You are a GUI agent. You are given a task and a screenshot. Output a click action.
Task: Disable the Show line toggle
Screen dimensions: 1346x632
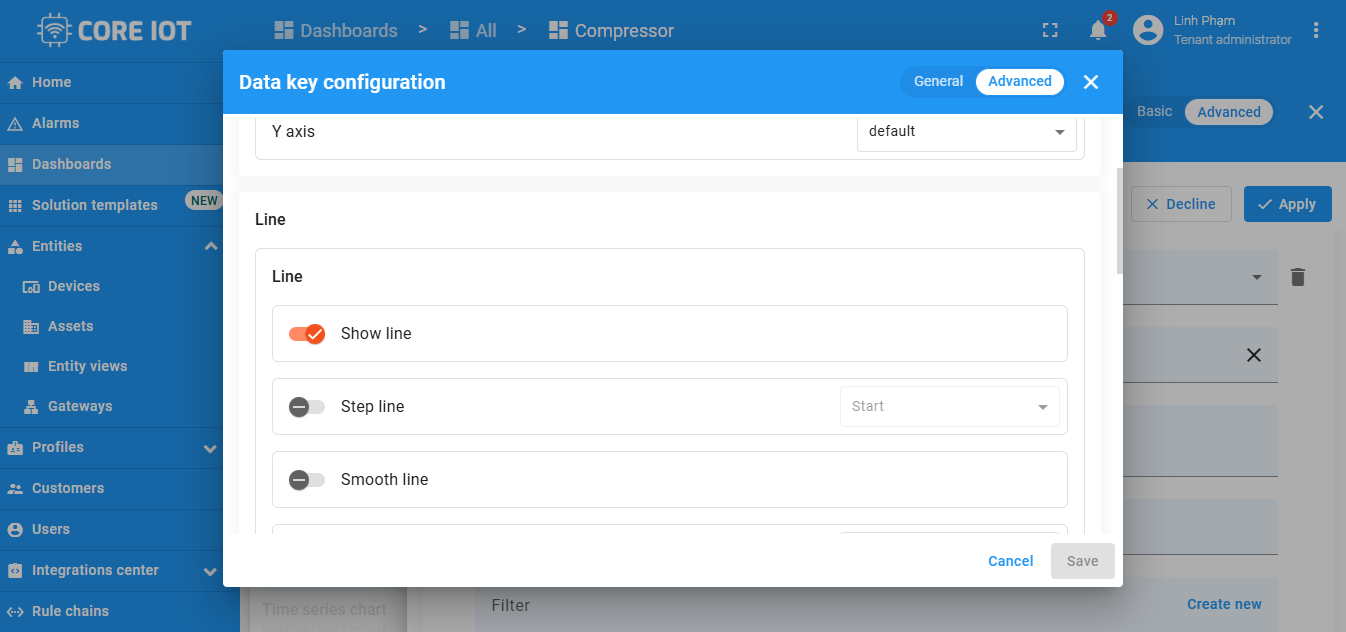point(307,334)
